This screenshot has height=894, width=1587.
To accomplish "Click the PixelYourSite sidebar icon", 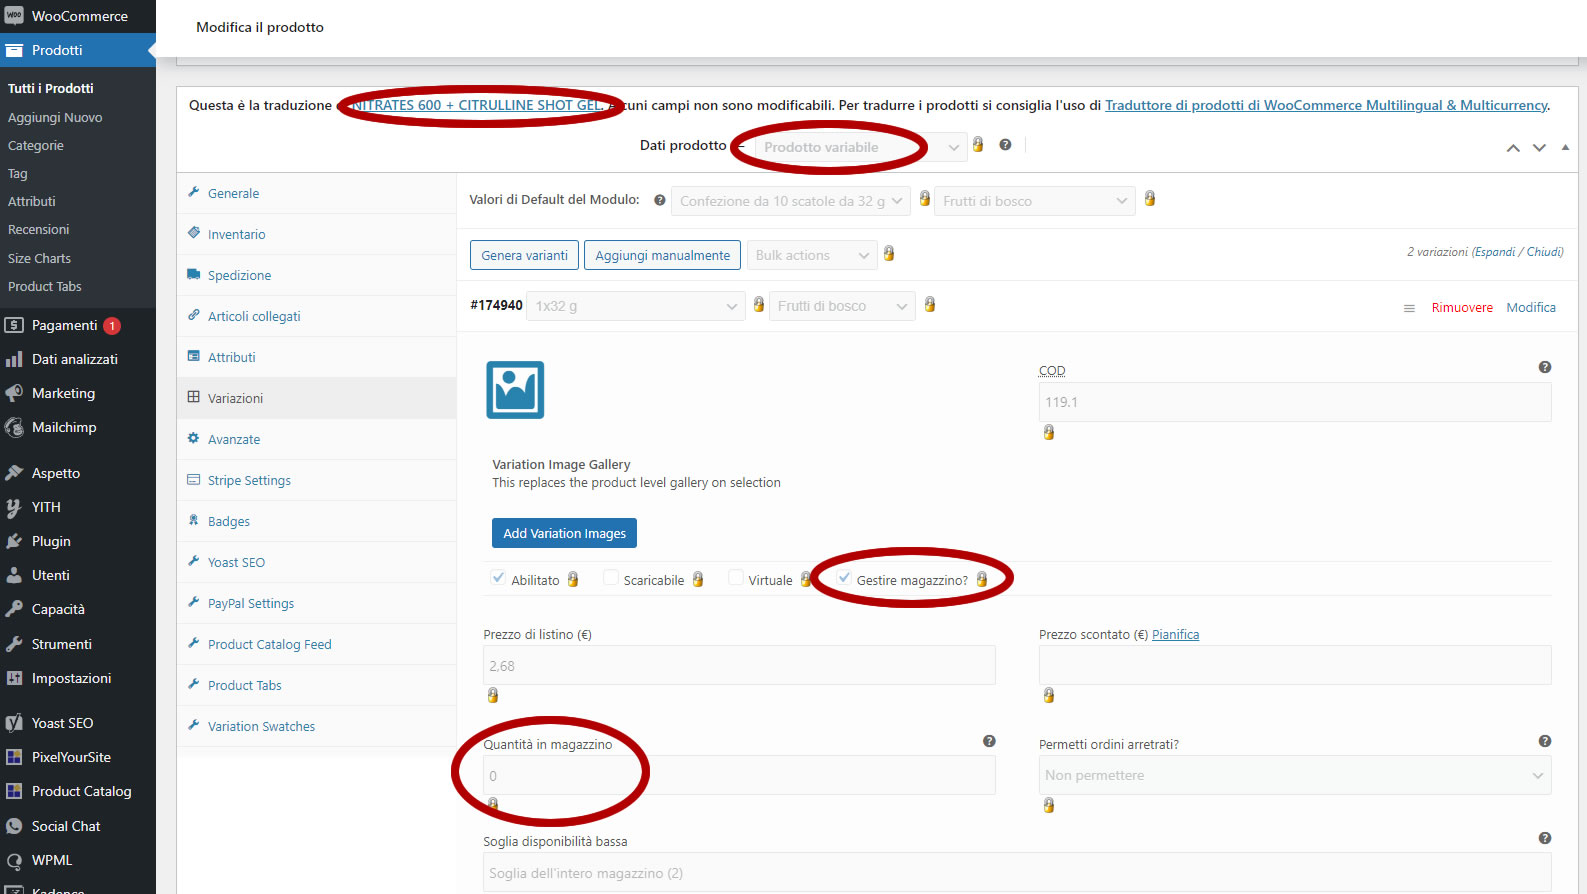I will coord(14,757).
